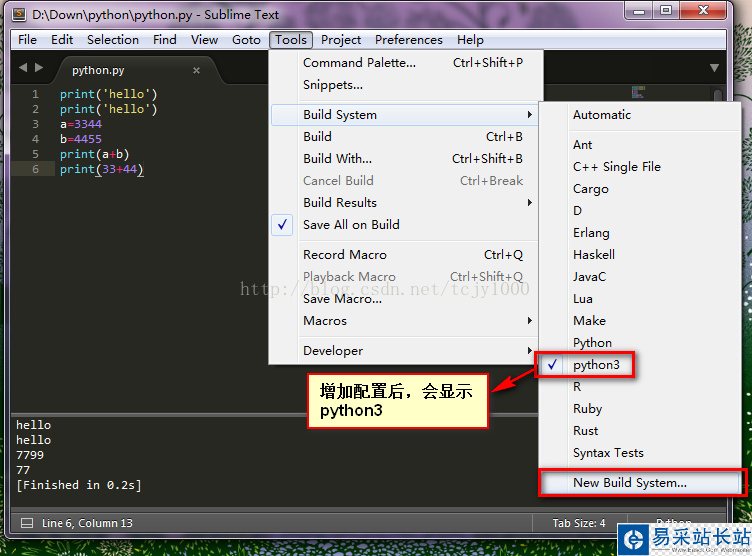752x556 pixels.
Task: Open the View menu
Action: (204, 40)
